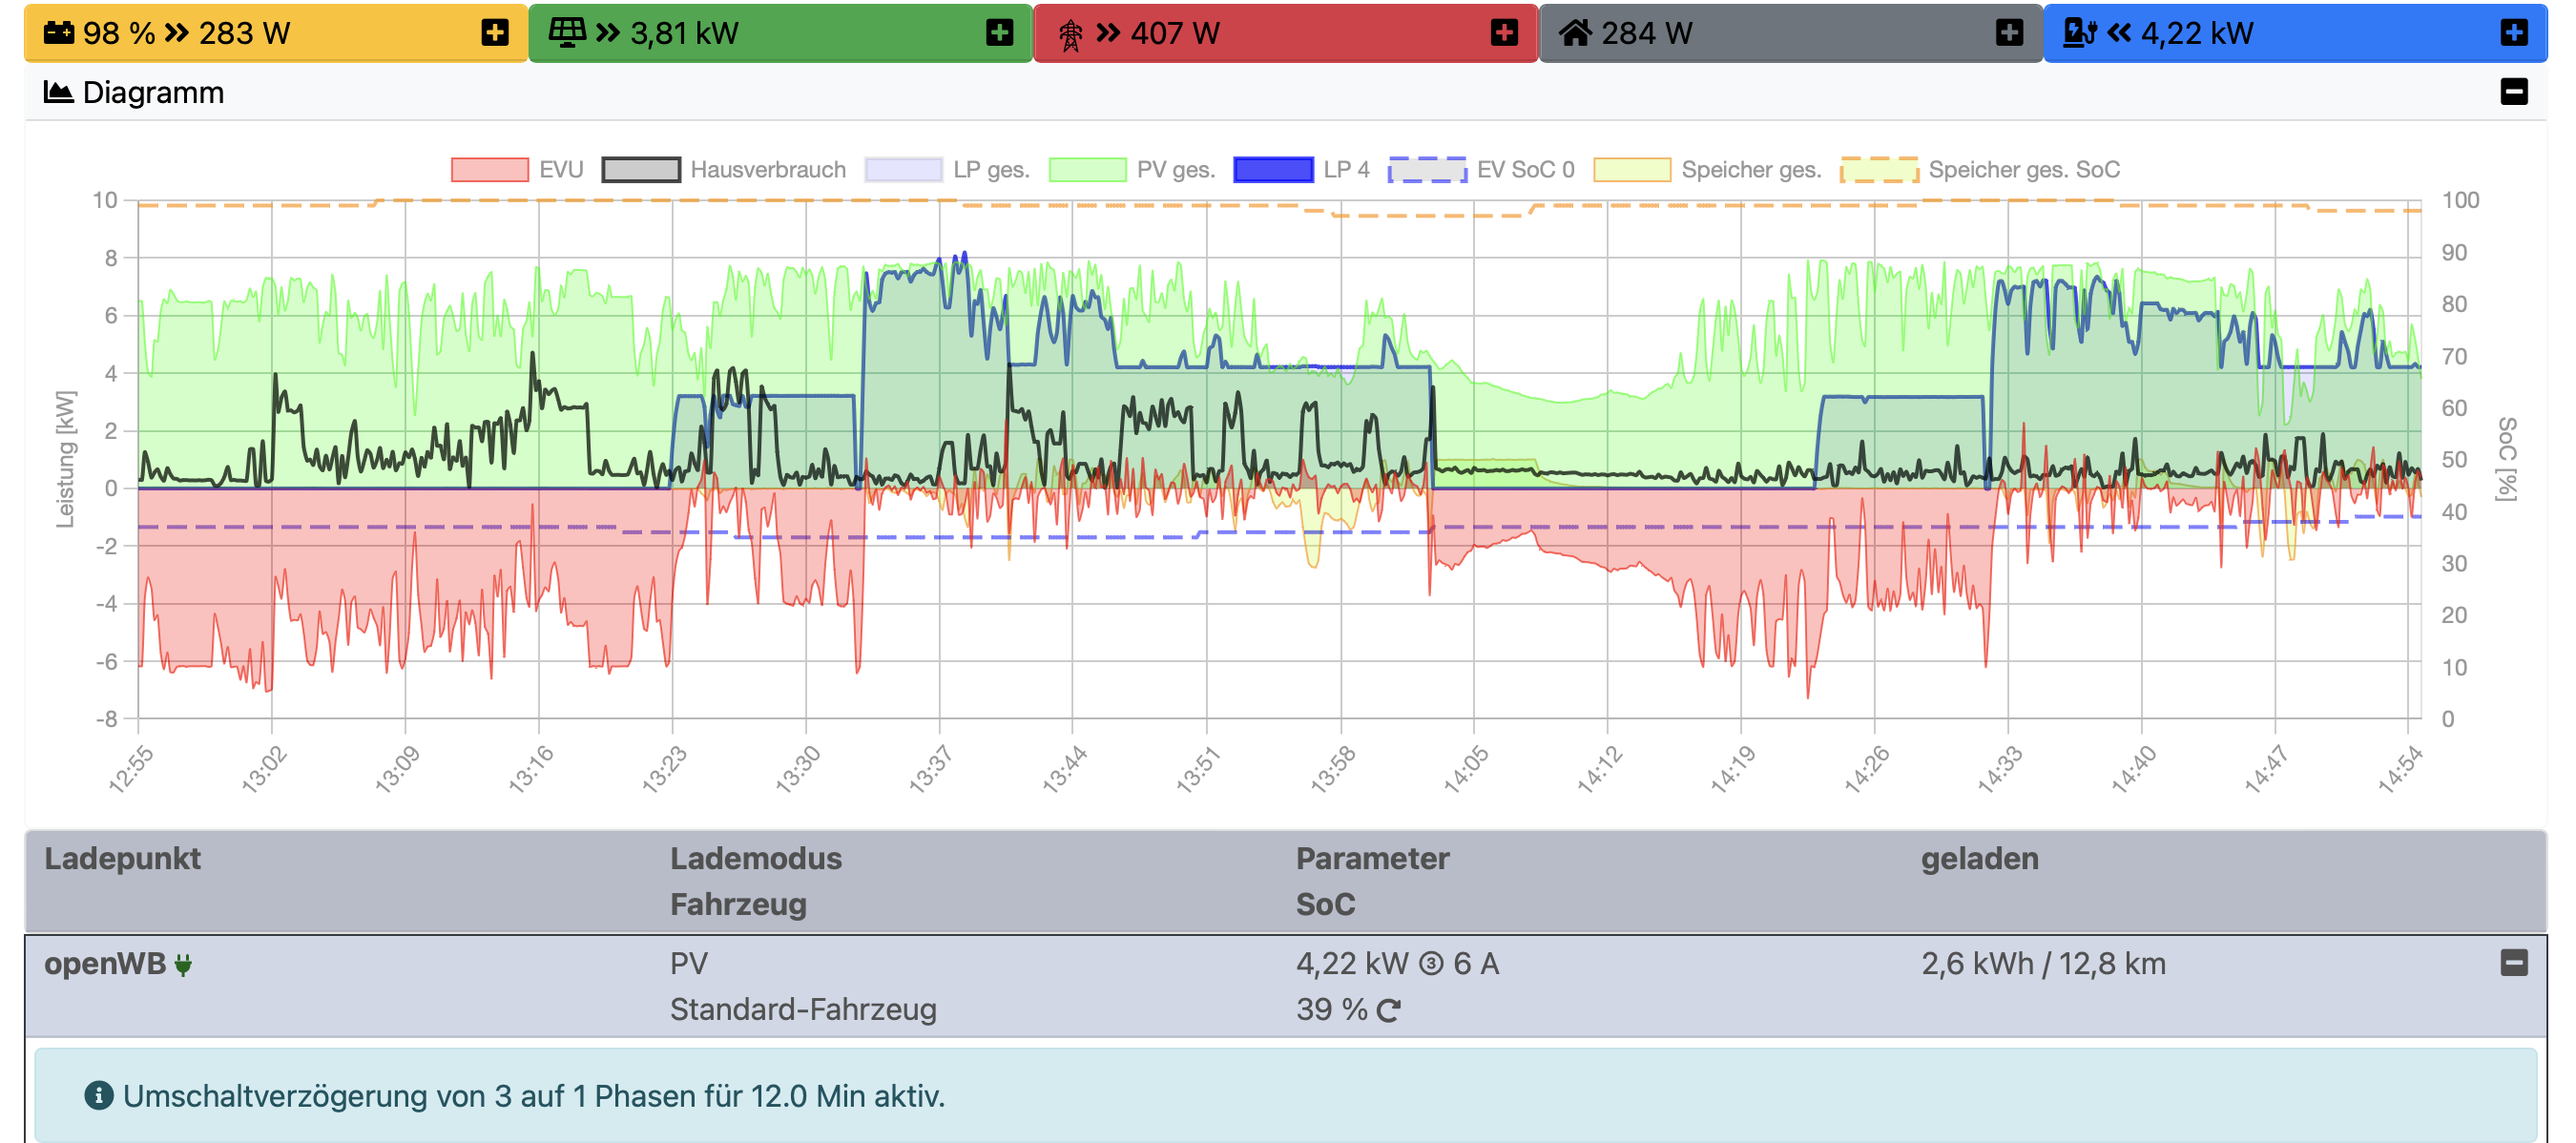2576x1143 pixels.
Task: Toggle PV ges. legend entry
Action: [1087, 170]
